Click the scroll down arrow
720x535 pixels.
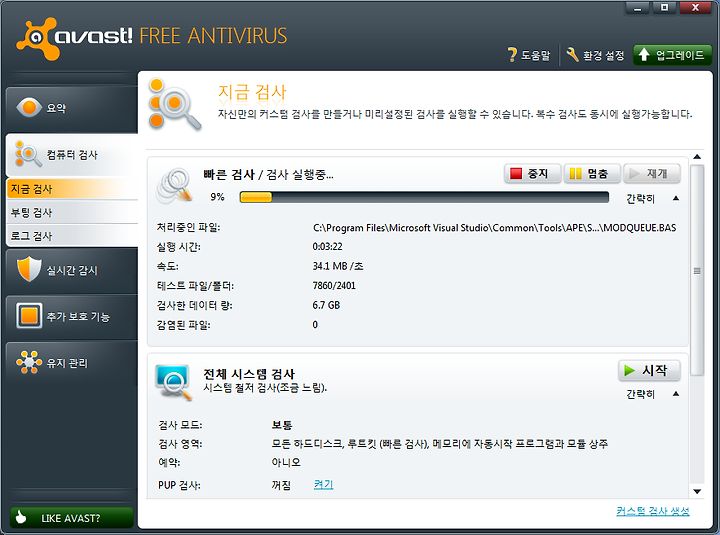pyautogui.click(x=697, y=491)
